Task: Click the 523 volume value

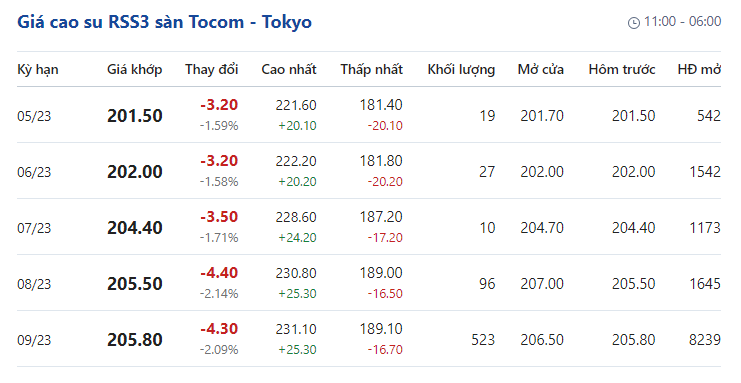Action: (483, 340)
